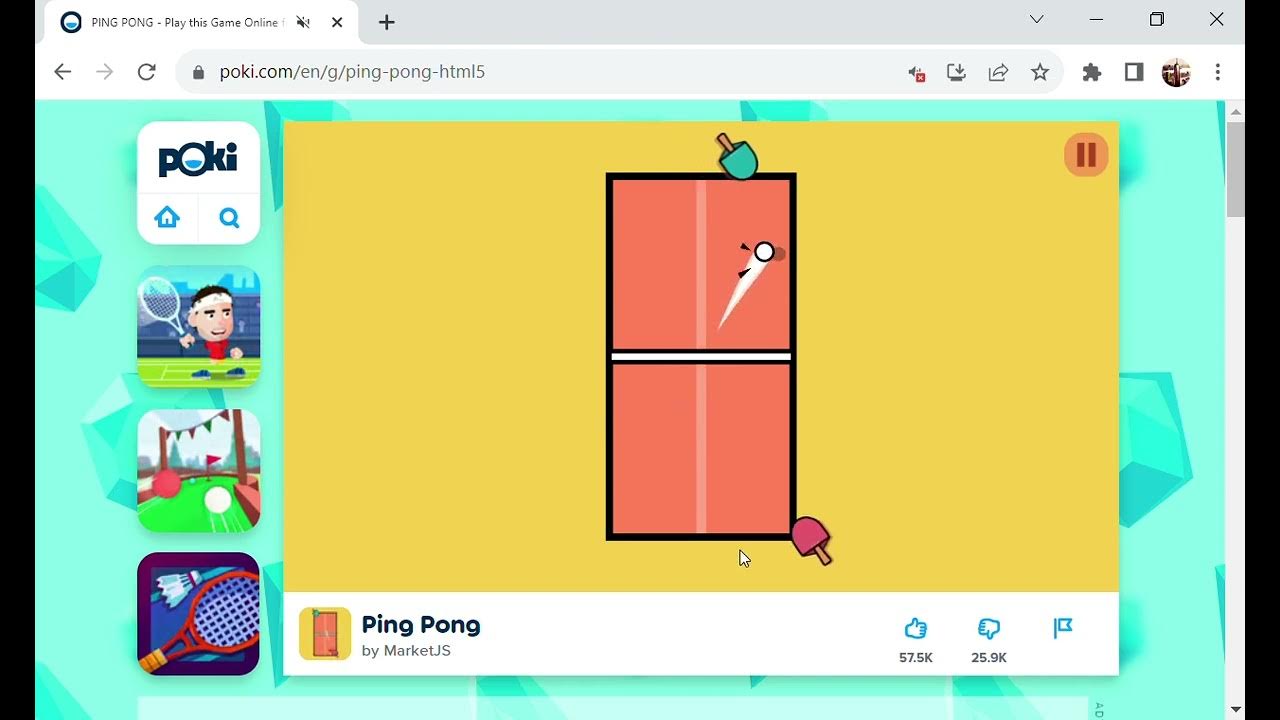
Task: Like the game with thumbs up
Action: 916,628
